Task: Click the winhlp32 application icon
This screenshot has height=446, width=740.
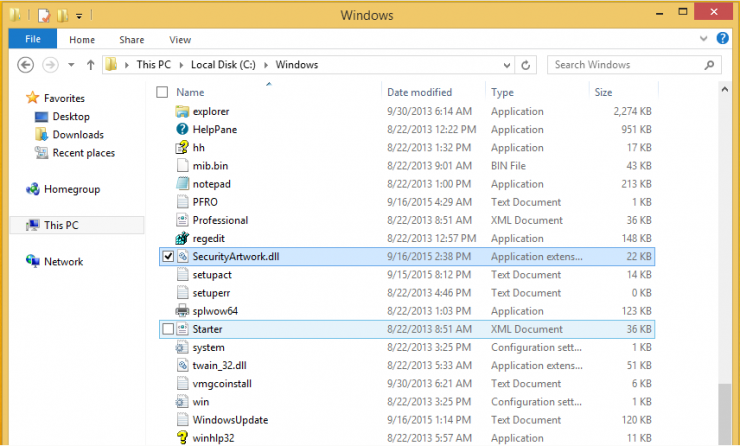Action: (x=182, y=438)
